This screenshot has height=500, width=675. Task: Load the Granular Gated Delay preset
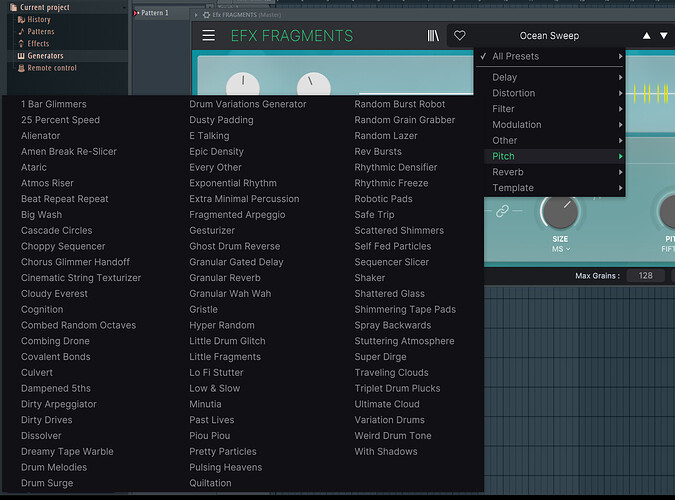[x=236, y=262]
